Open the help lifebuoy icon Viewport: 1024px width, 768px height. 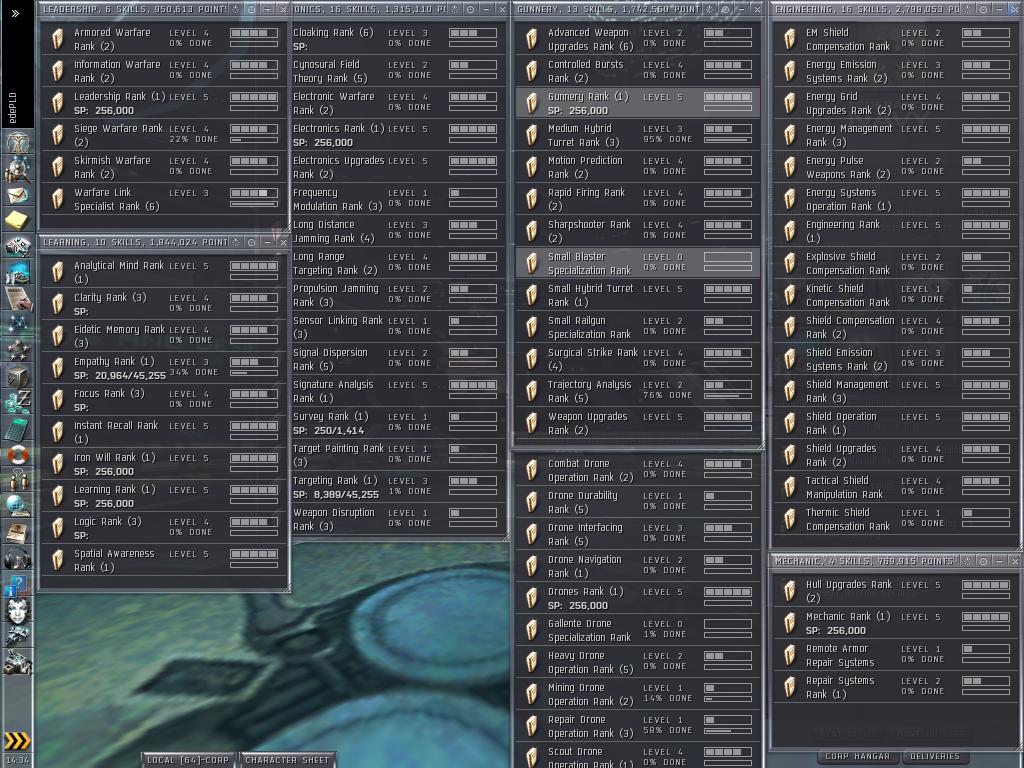[17, 454]
